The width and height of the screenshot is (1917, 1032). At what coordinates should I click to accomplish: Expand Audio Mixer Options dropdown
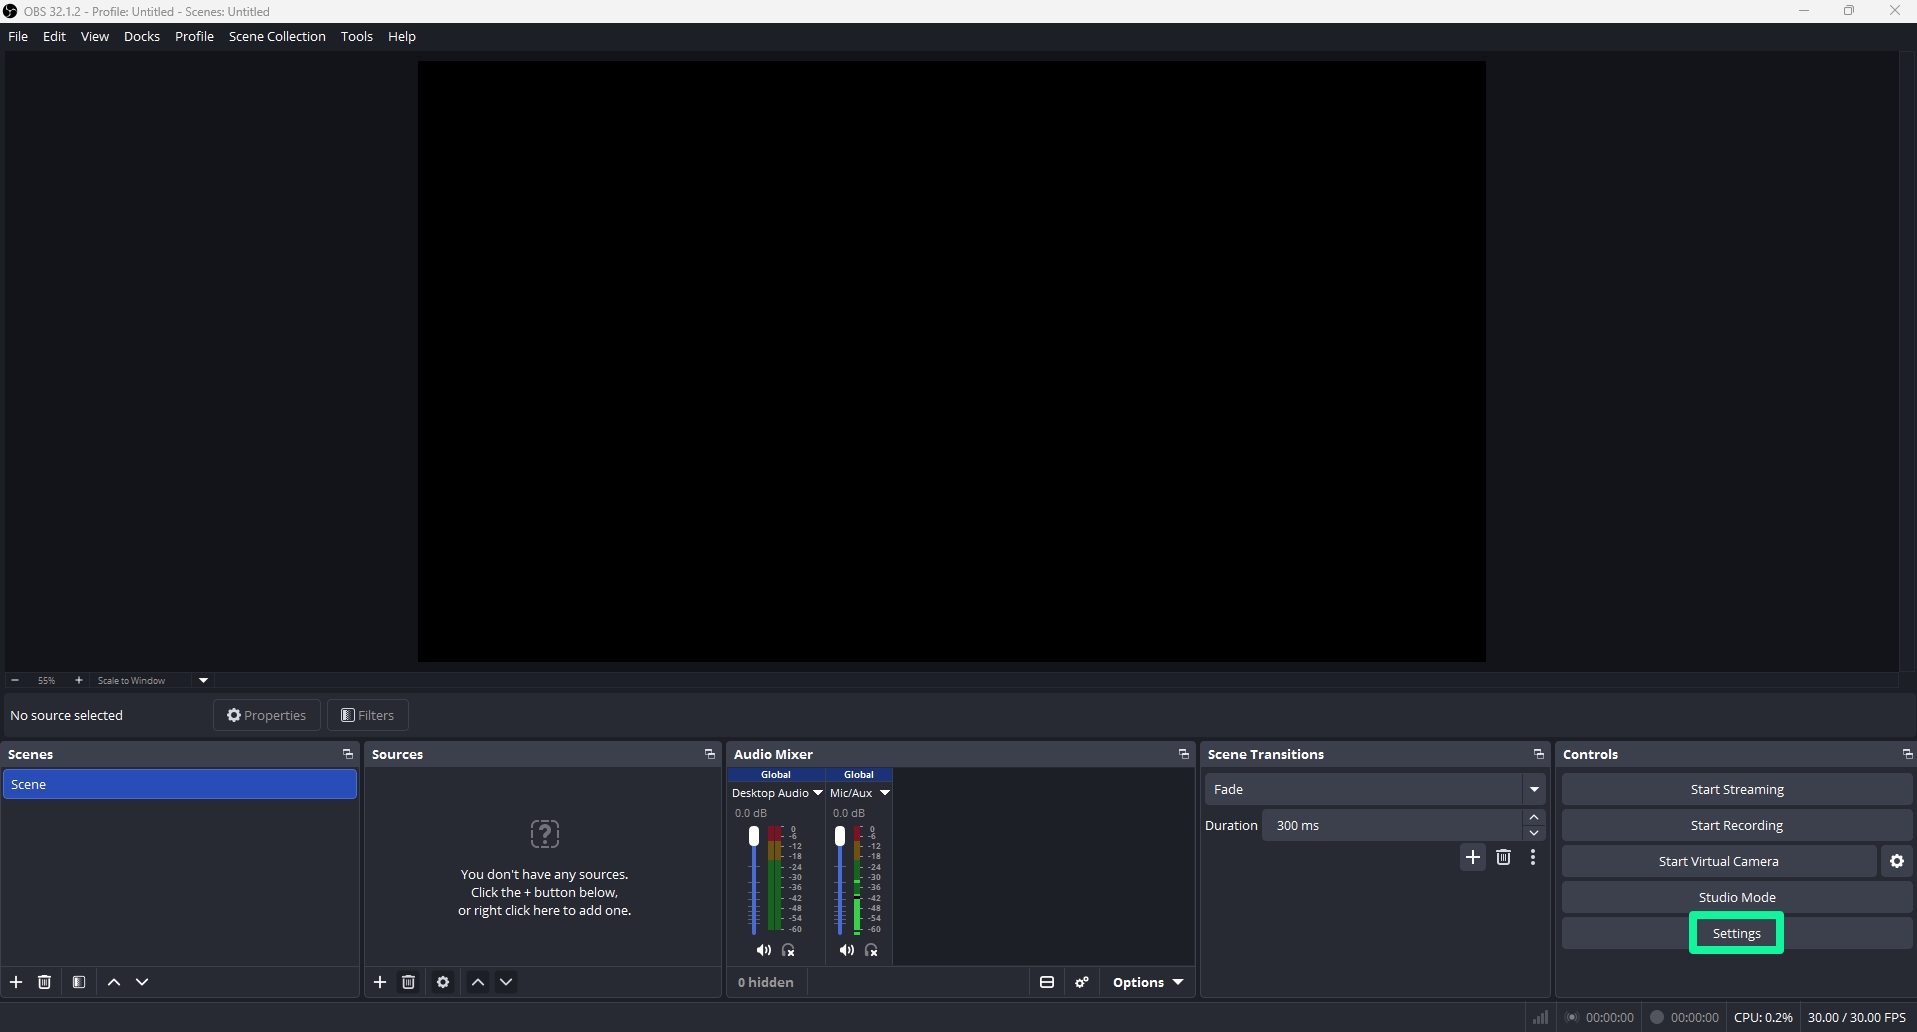tap(1148, 982)
